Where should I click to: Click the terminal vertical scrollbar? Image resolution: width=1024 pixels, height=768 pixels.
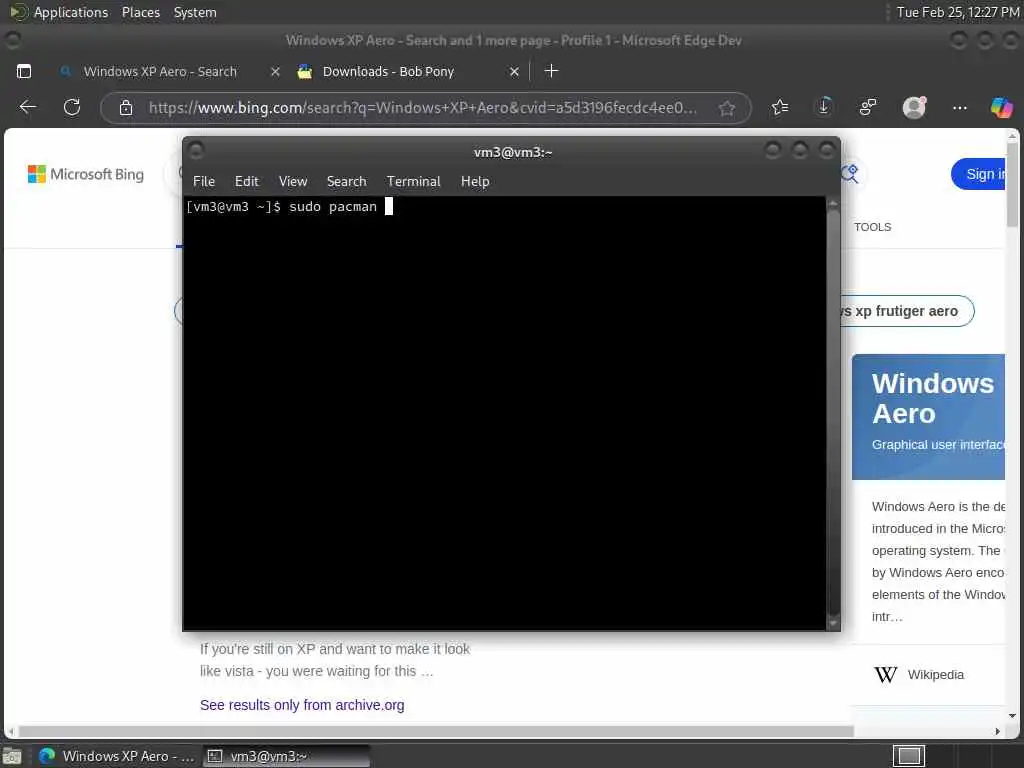[x=833, y=414]
